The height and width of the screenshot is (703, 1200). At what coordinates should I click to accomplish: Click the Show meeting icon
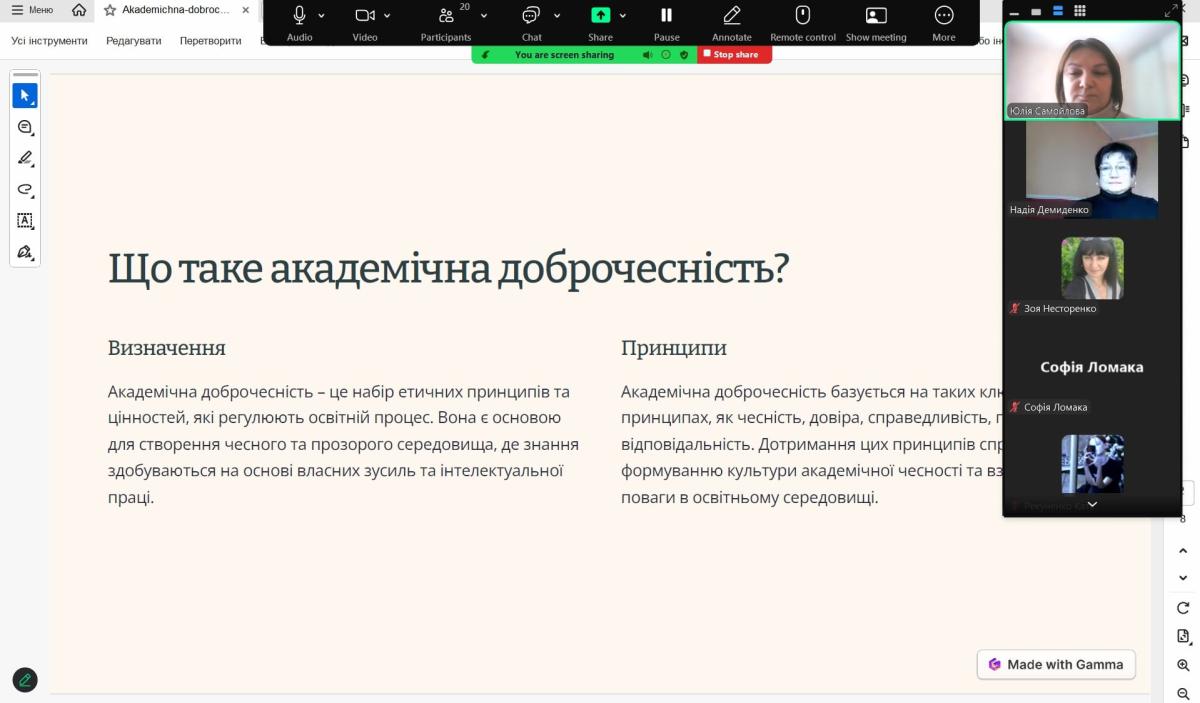click(x=875, y=16)
